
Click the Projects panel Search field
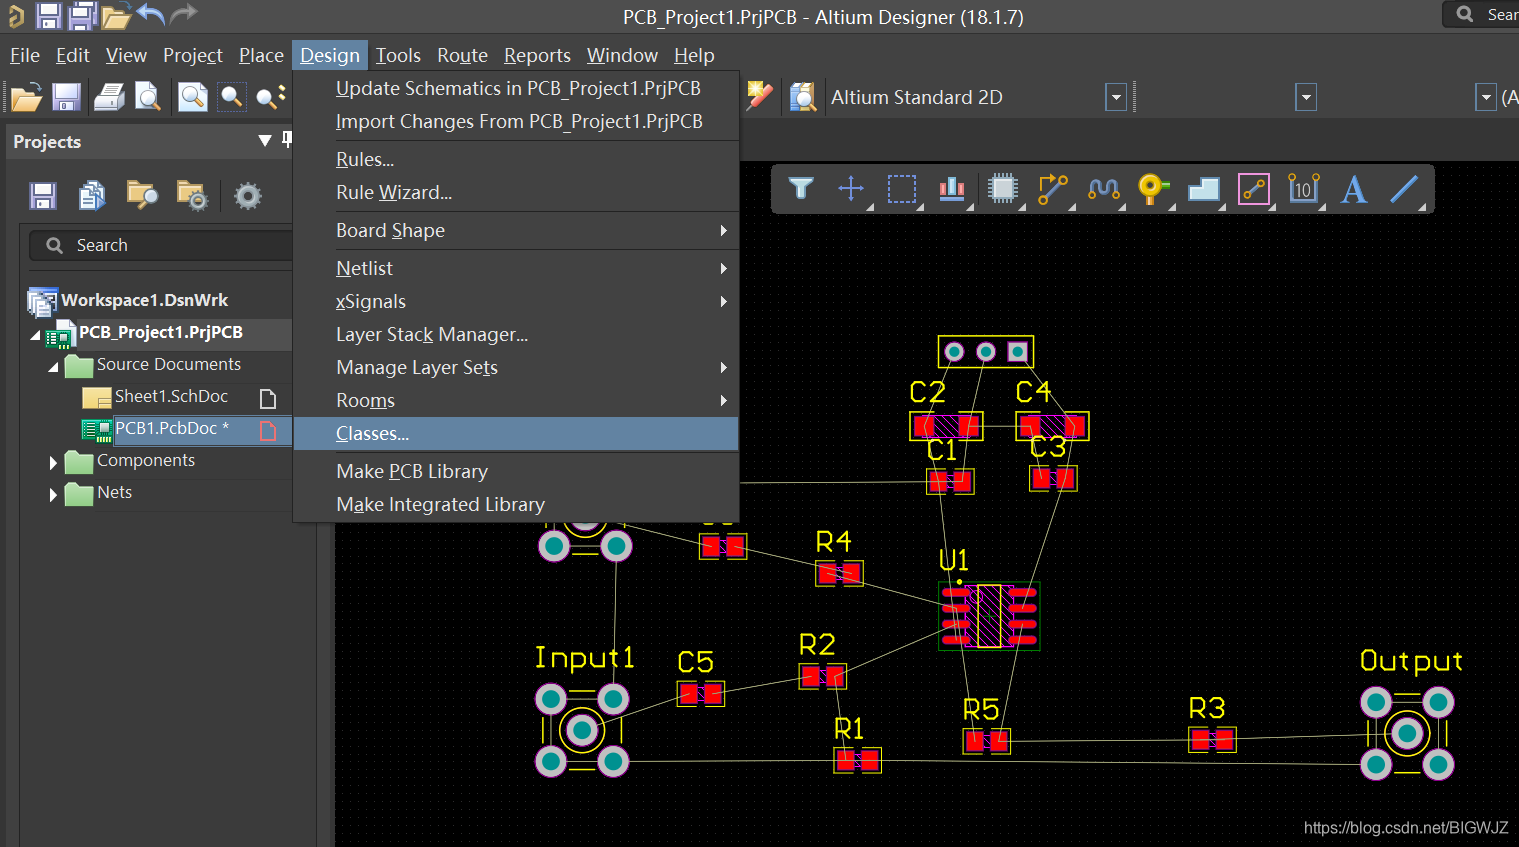pyautogui.click(x=161, y=245)
